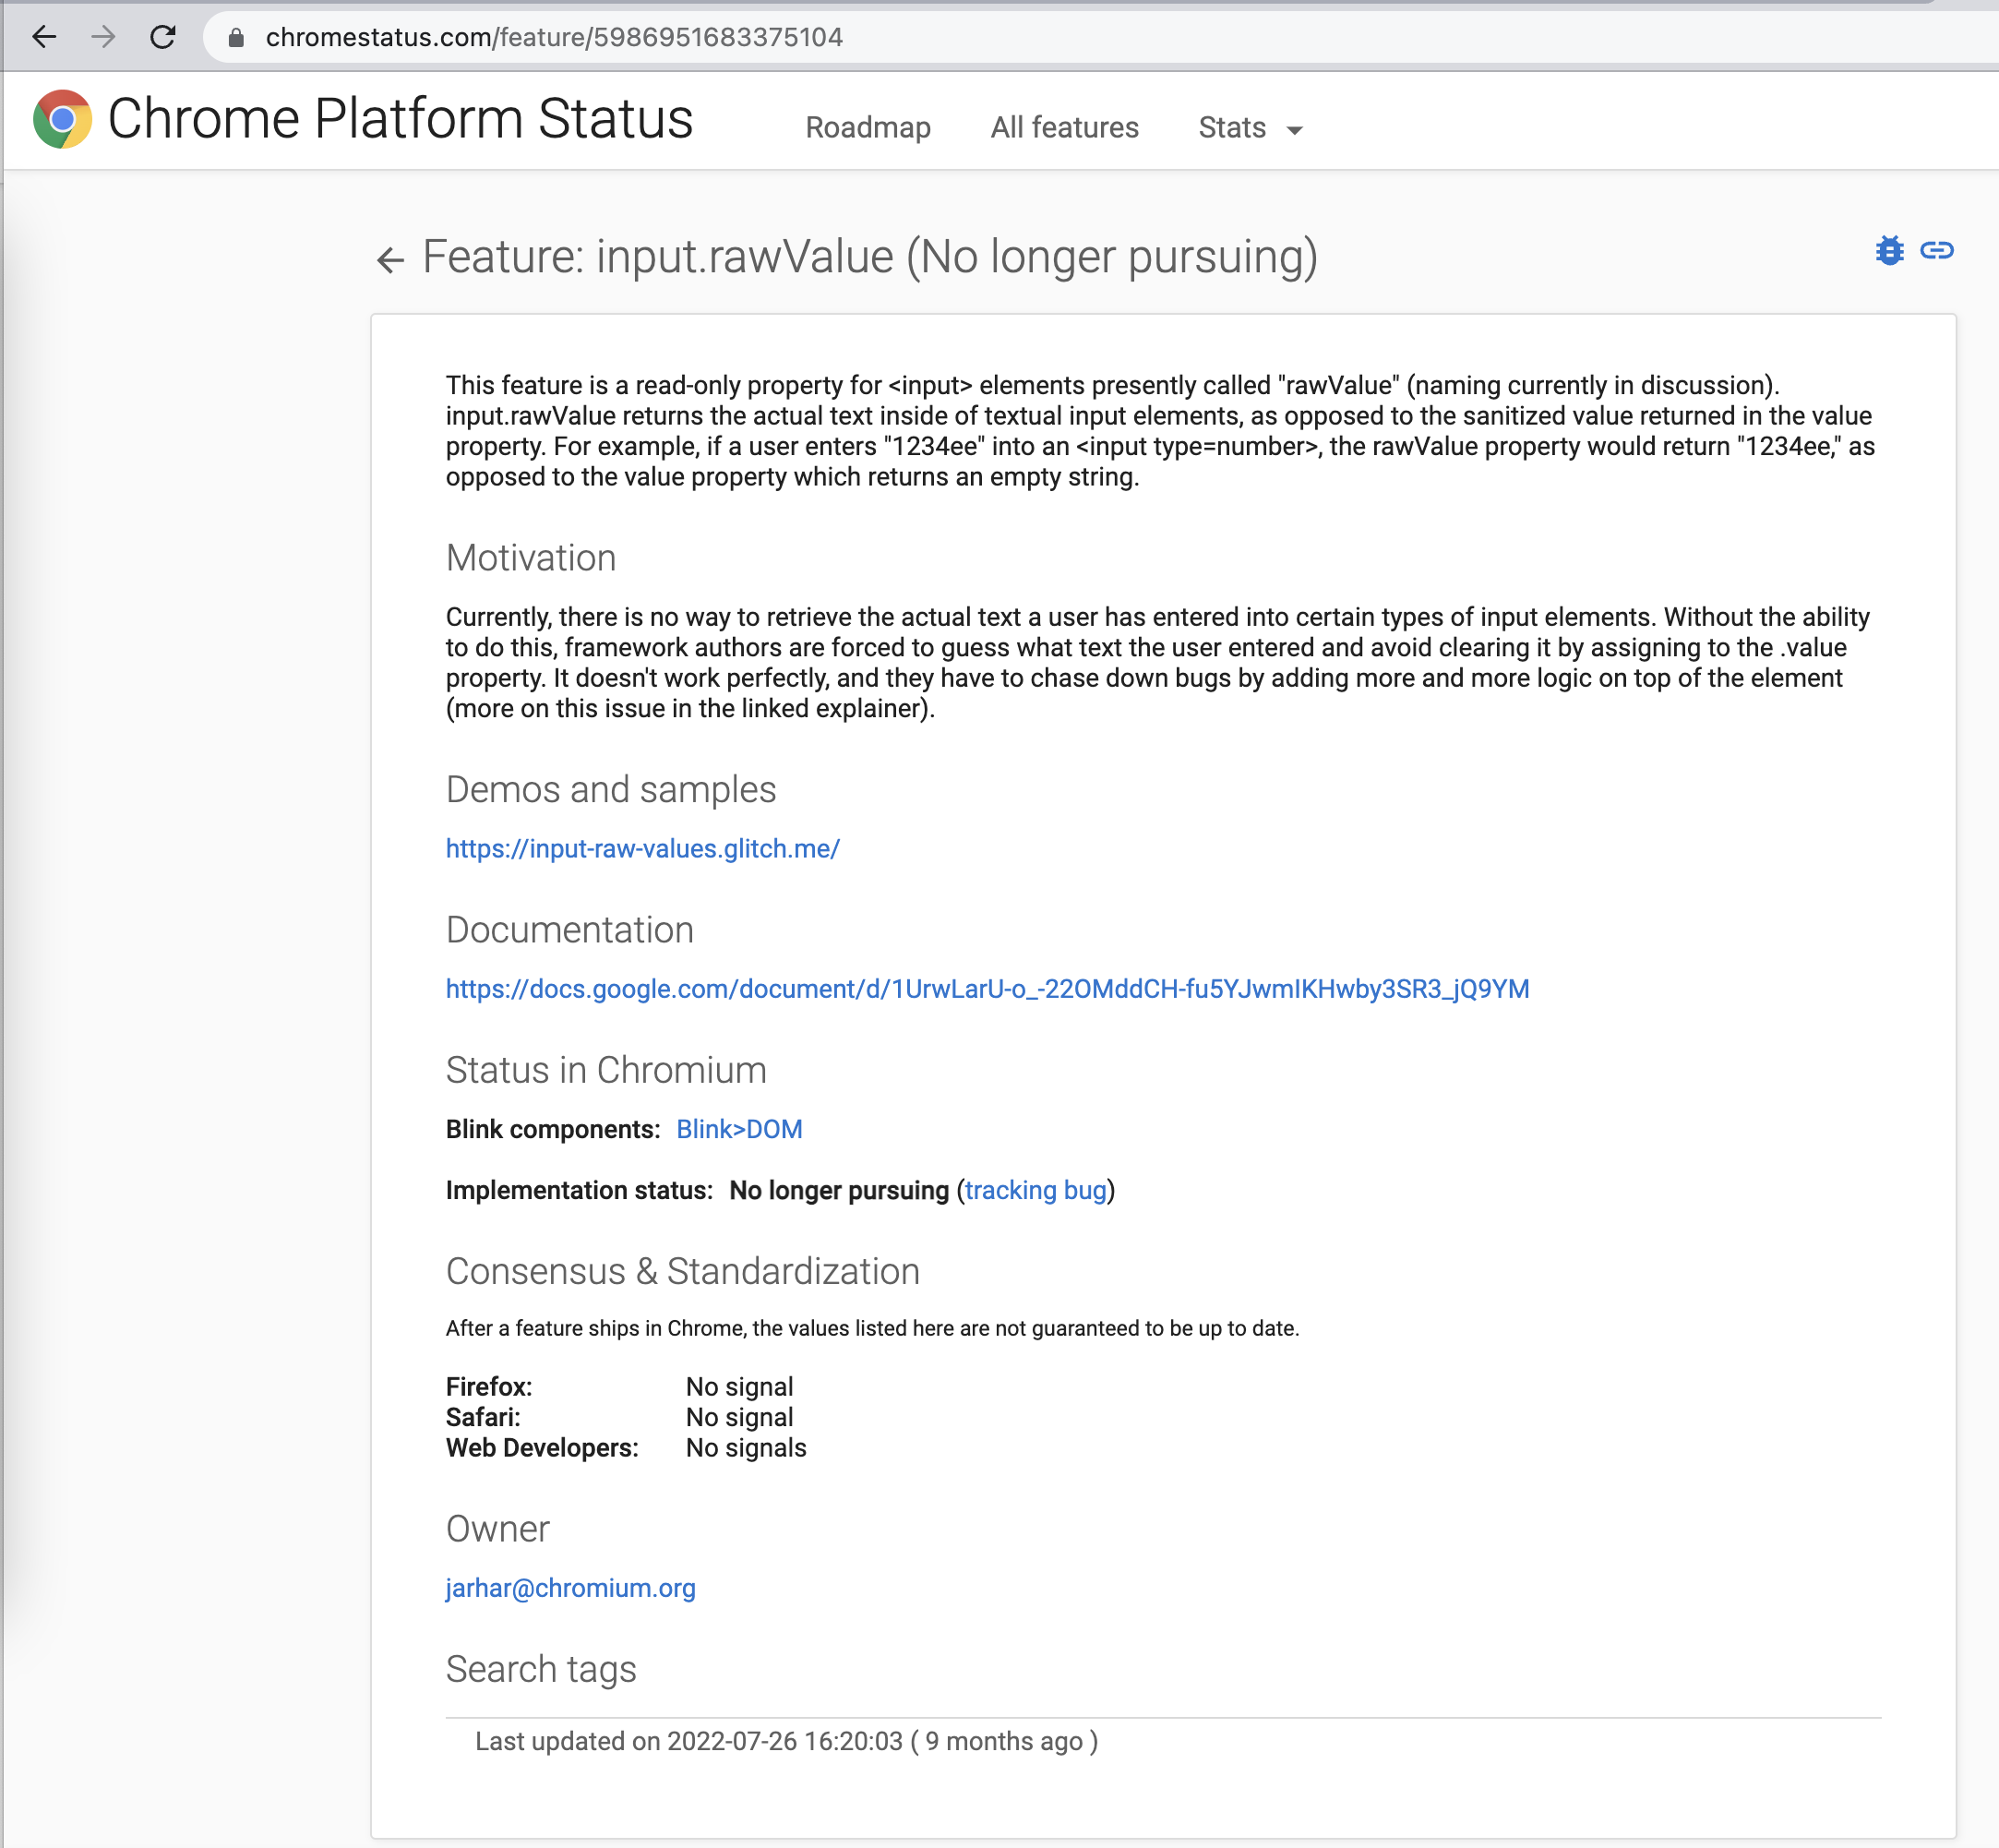
Task: Click the Blink>DOM component link
Action: click(x=739, y=1129)
